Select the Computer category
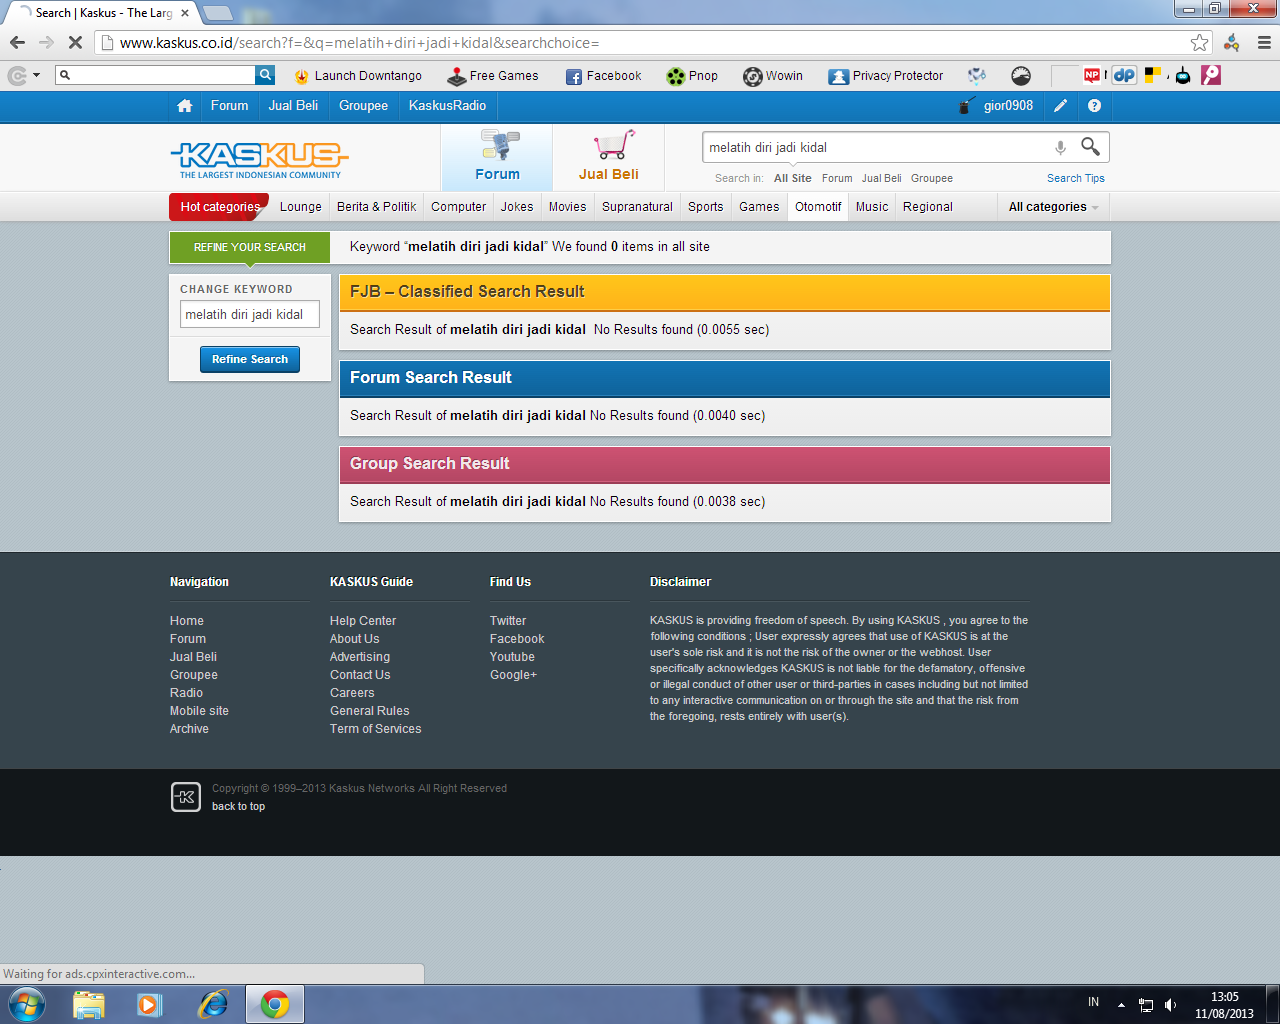1280x1024 pixels. click(x=459, y=207)
